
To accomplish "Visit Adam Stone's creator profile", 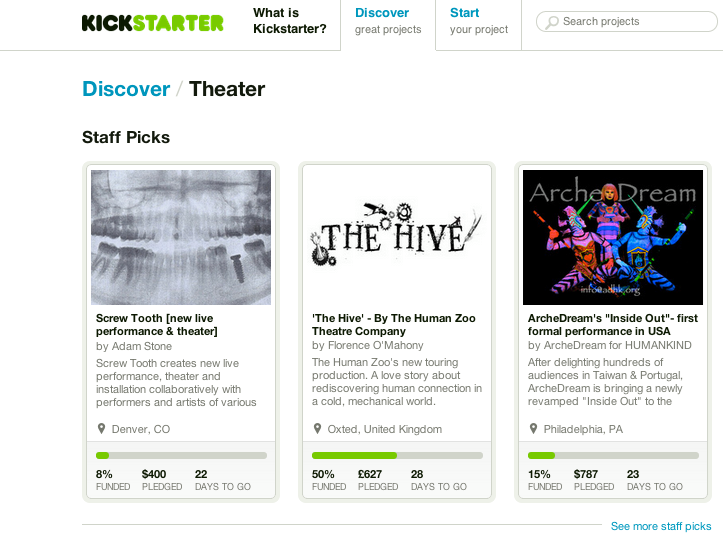I will [142, 346].
